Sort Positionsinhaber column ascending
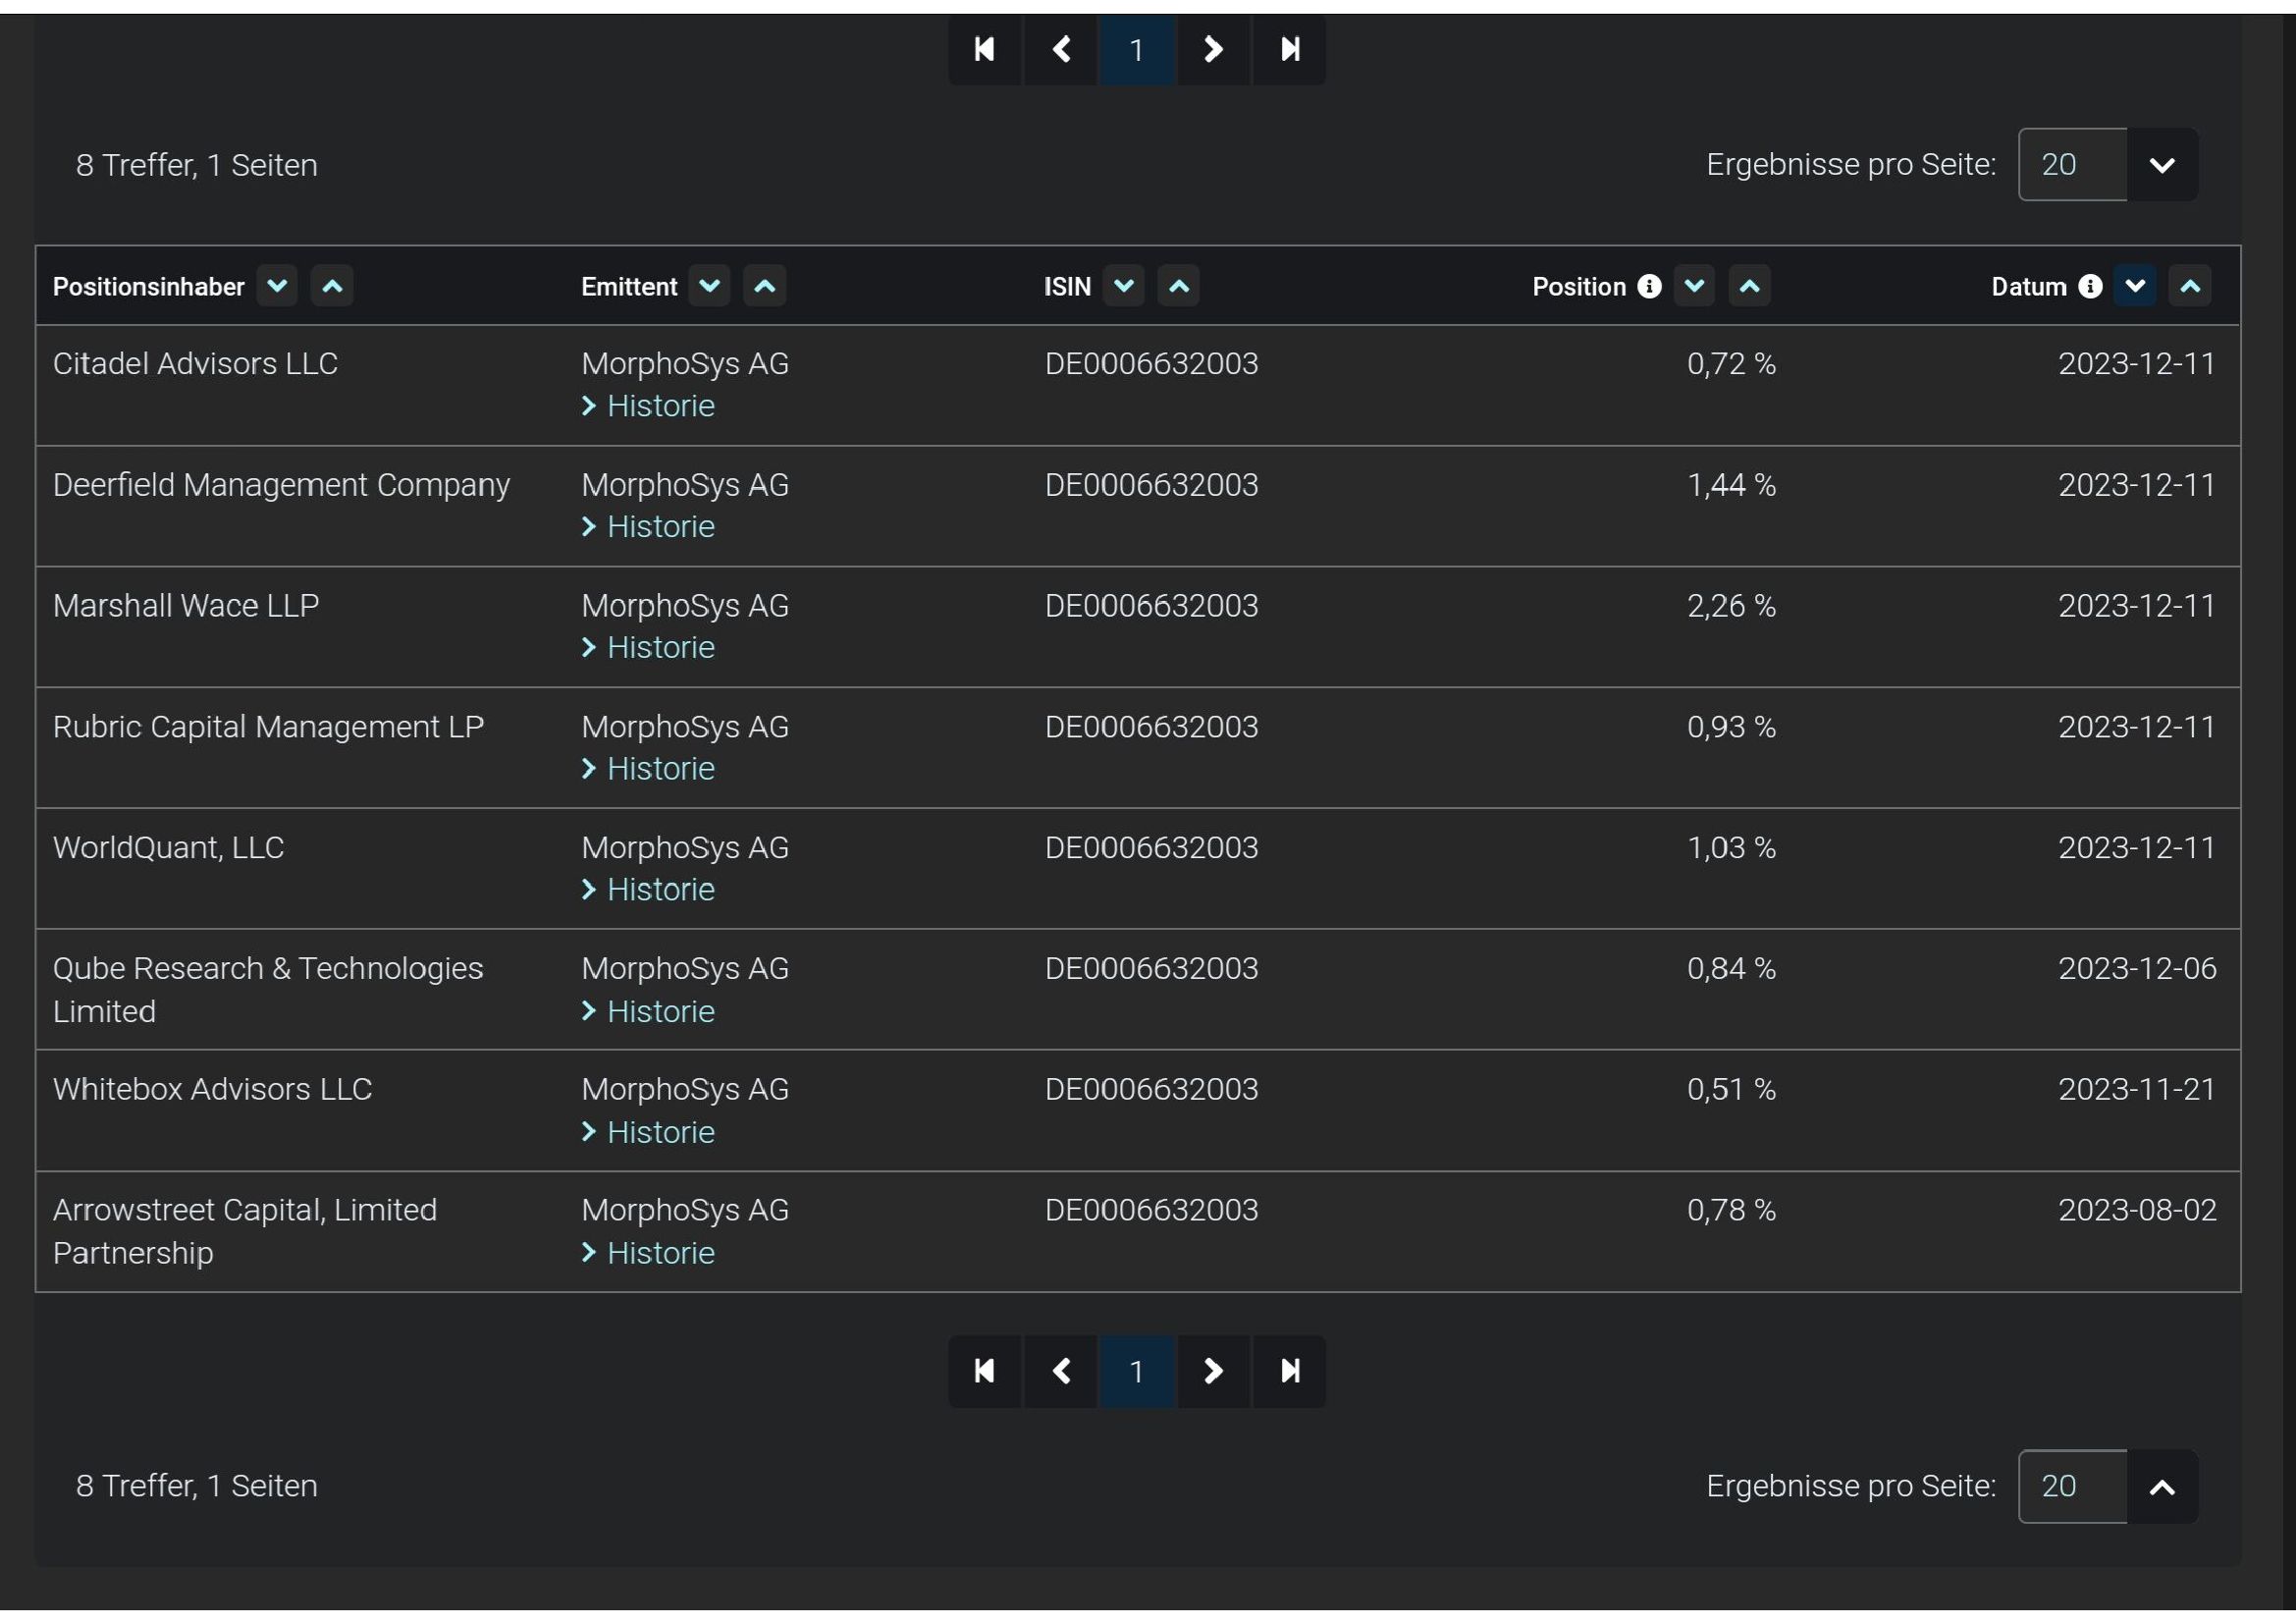2296x1624 pixels. [332, 287]
